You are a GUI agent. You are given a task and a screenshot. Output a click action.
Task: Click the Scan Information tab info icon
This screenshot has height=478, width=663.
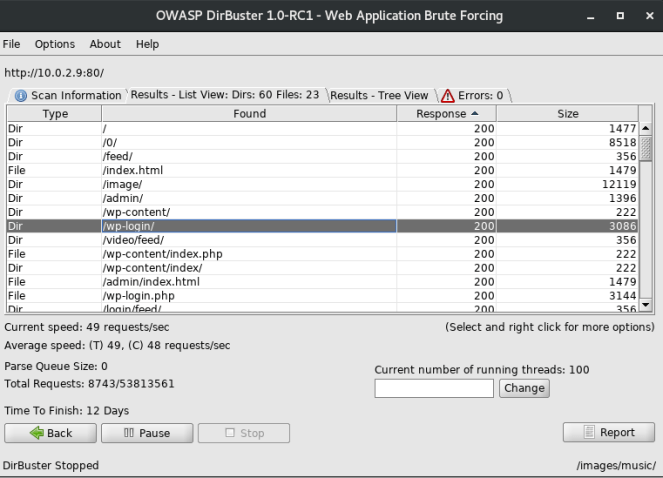click(x=21, y=96)
